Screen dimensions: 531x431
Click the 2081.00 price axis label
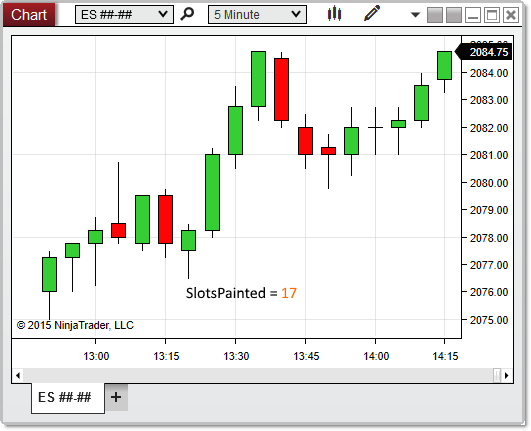pyautogui.click(x=489, y=155)
